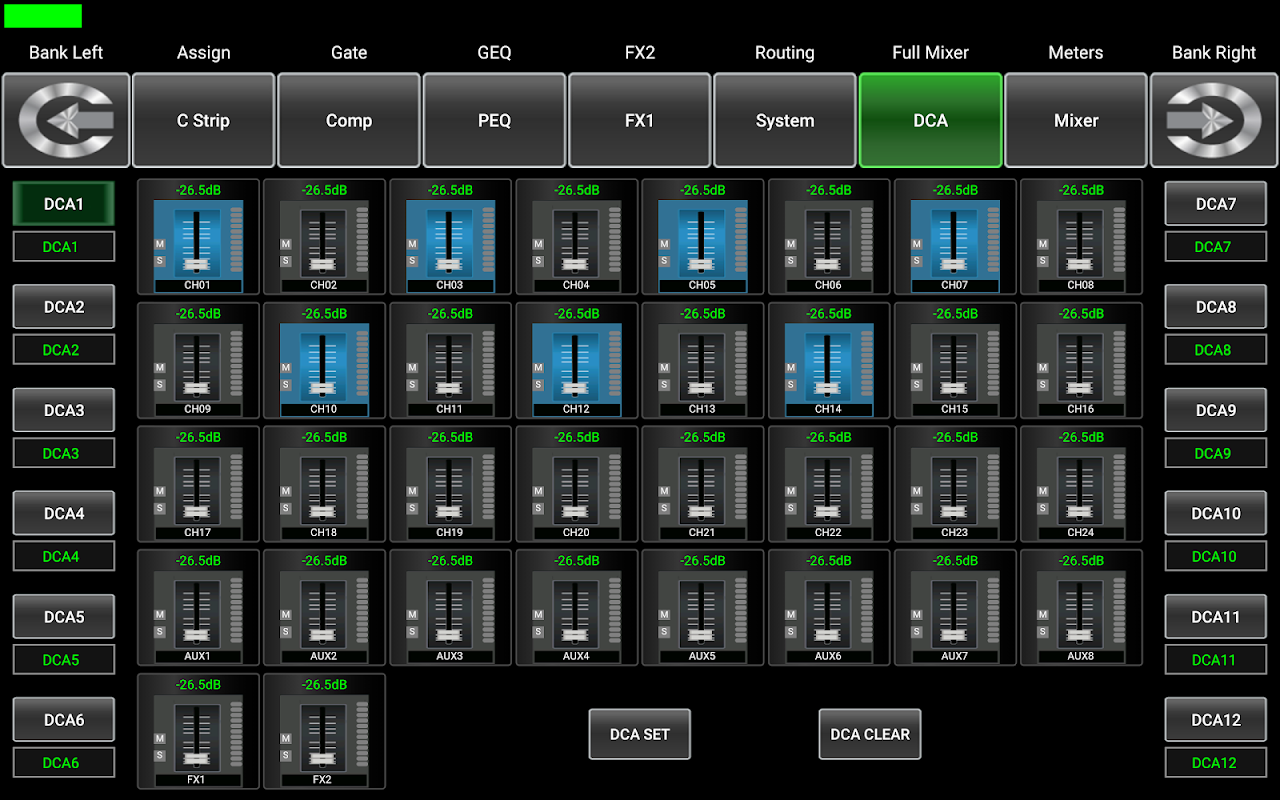Solo channel CH20 using S
Screen dimensions: 1280x800
point(538,509)
